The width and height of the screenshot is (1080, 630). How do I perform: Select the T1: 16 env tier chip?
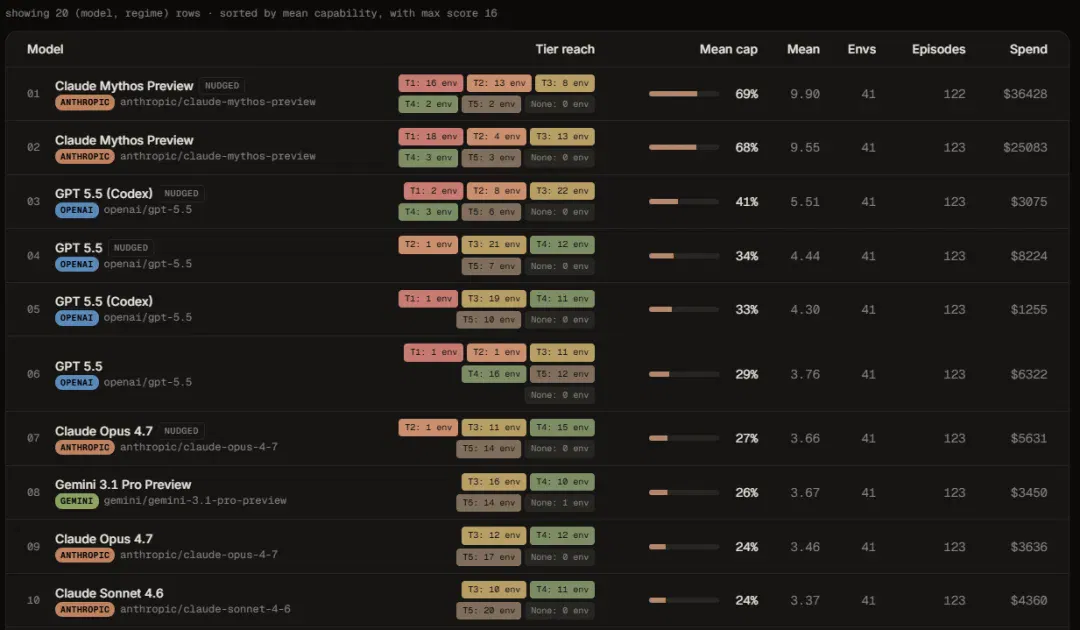click(x=430, y=83)
